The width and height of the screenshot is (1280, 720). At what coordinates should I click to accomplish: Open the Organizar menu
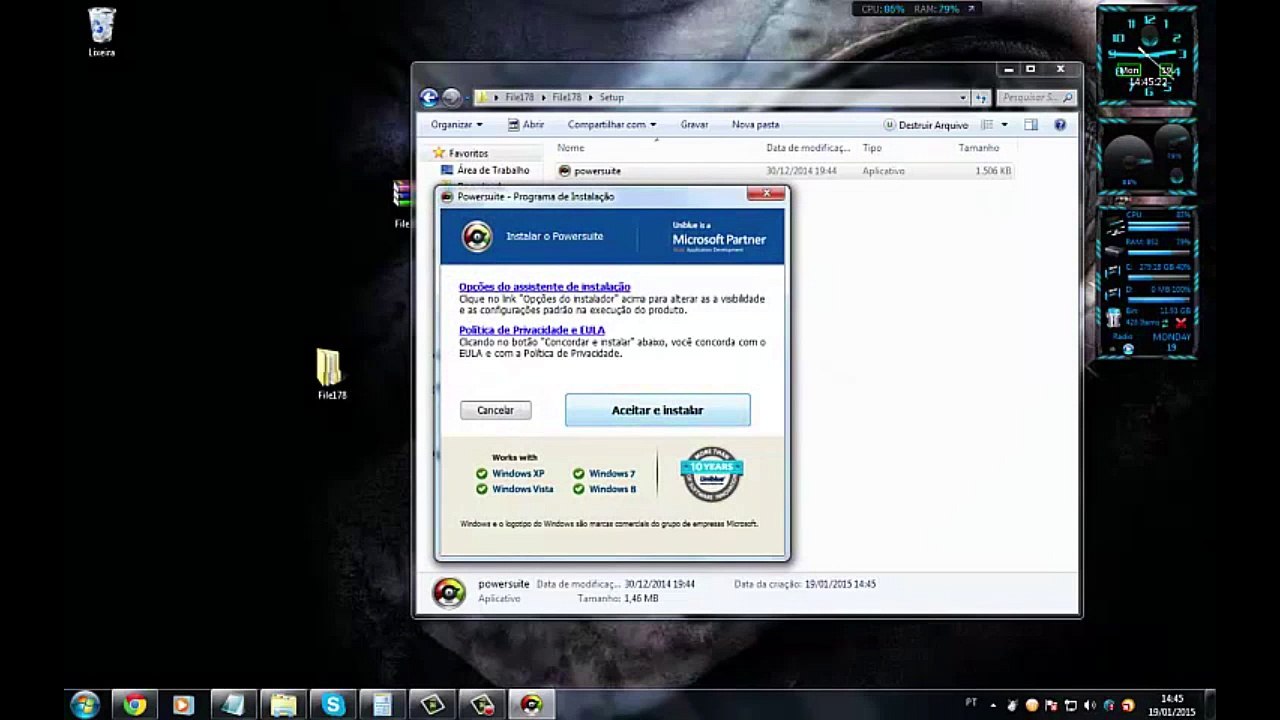coord(456,125)
